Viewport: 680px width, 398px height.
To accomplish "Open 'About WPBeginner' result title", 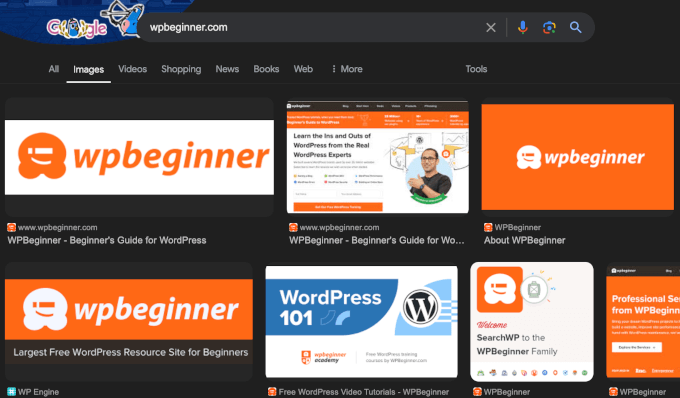I will (525, 240).
